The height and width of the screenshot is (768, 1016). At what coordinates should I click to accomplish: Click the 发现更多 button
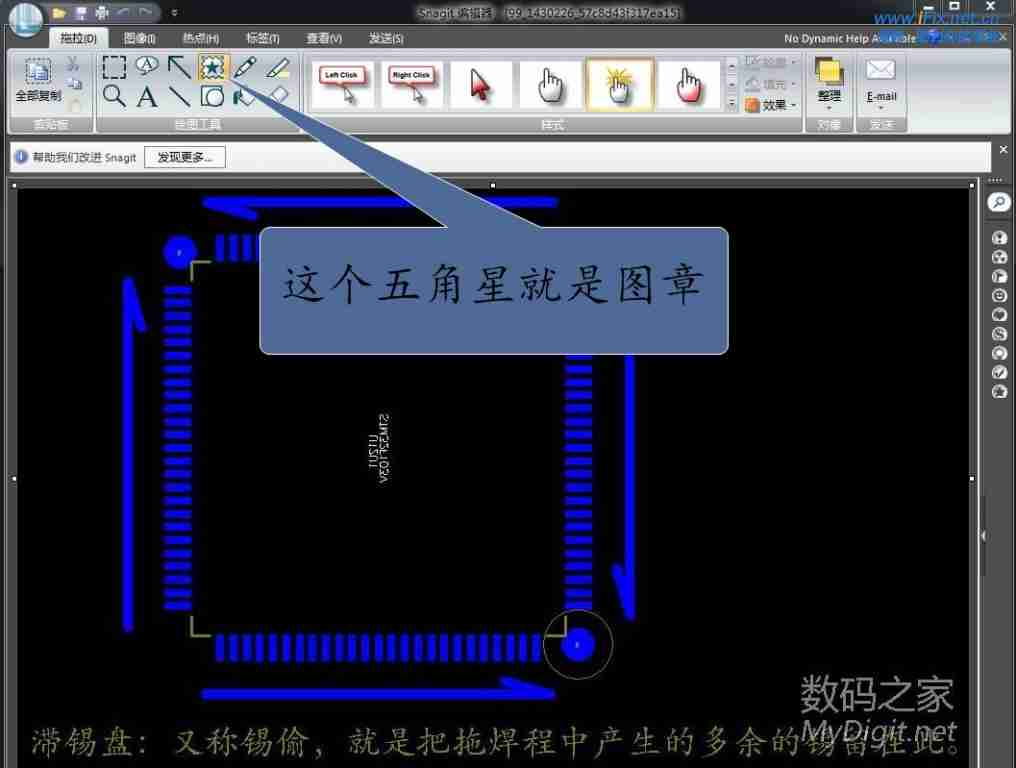[185, 156]
